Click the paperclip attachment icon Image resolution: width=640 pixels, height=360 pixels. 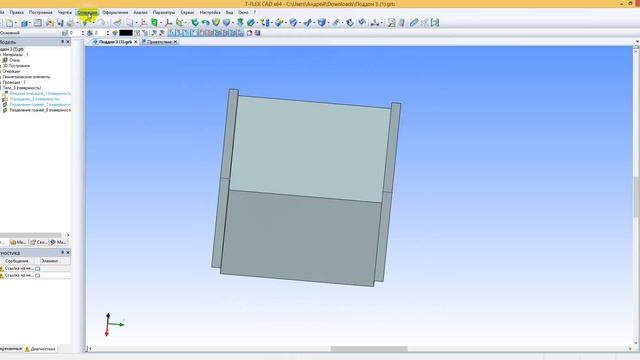413,23
